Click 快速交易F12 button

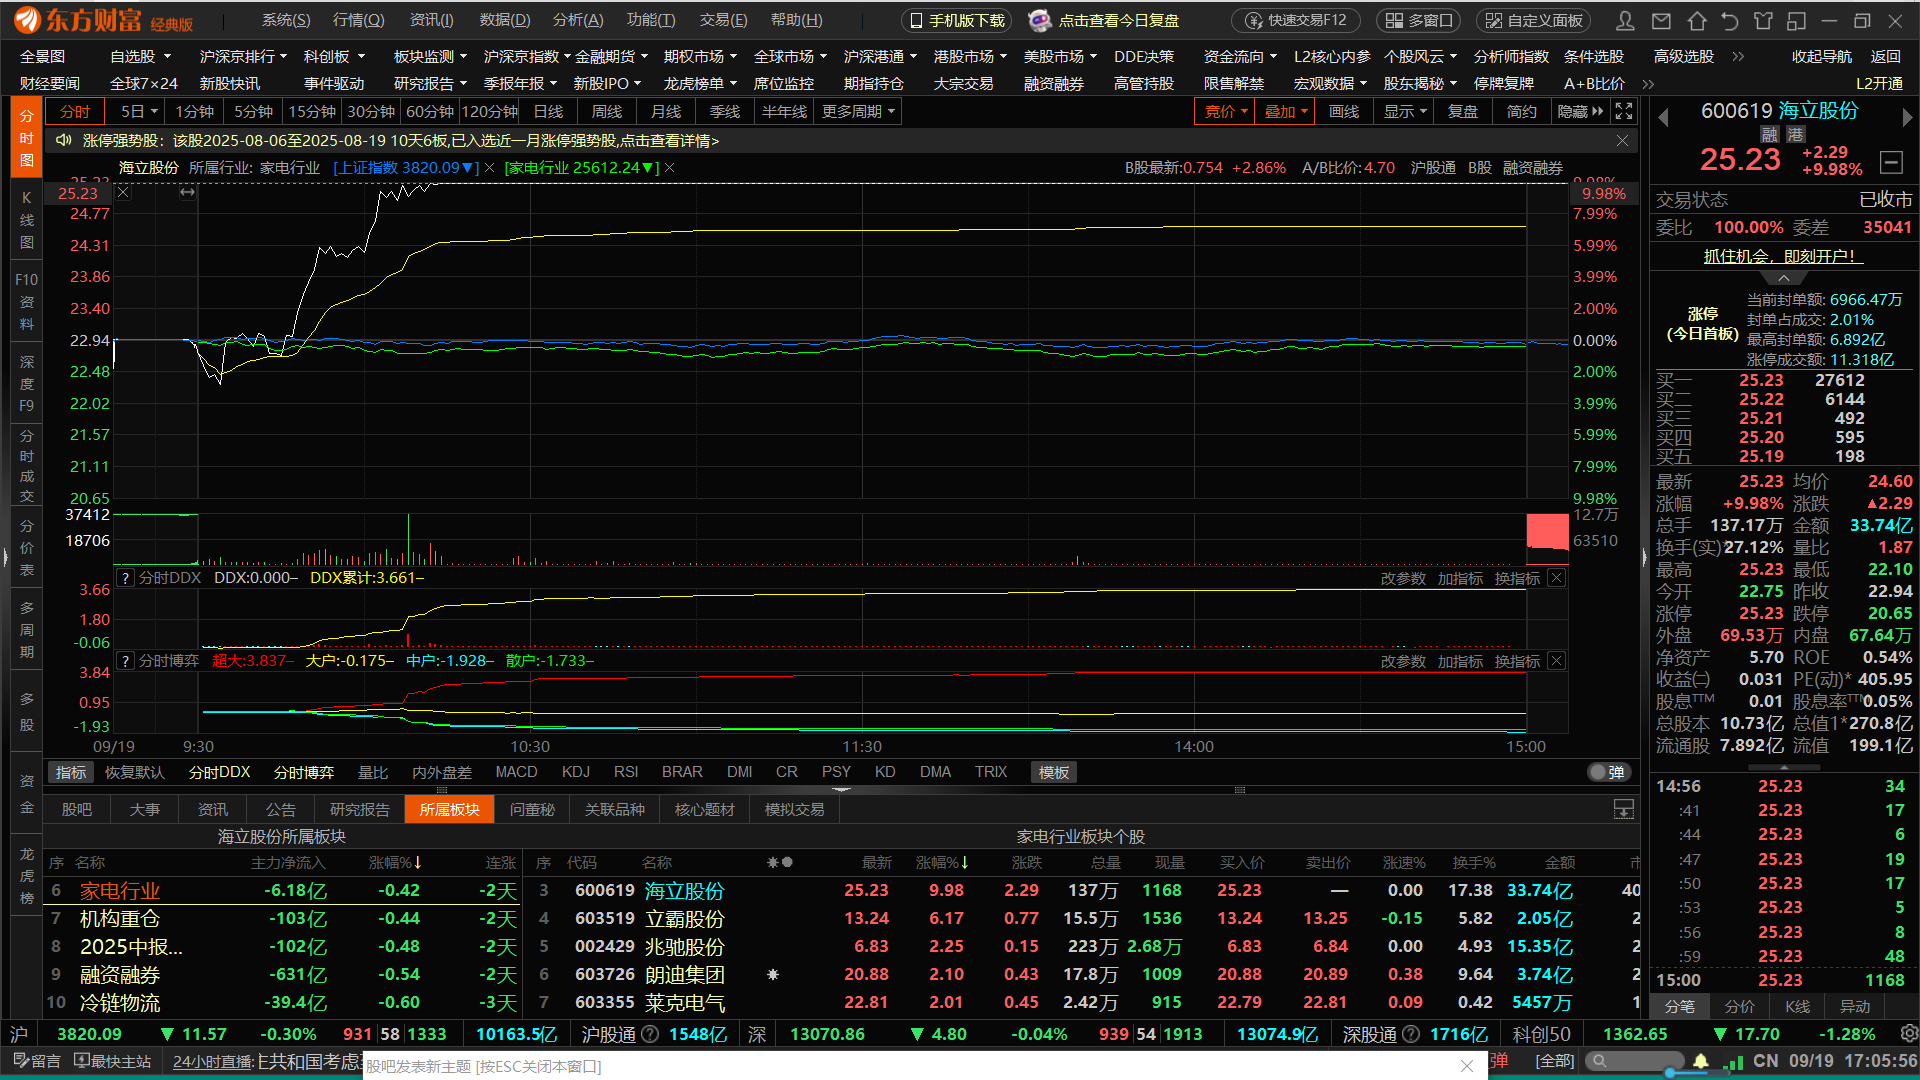tap(1296, 20)
